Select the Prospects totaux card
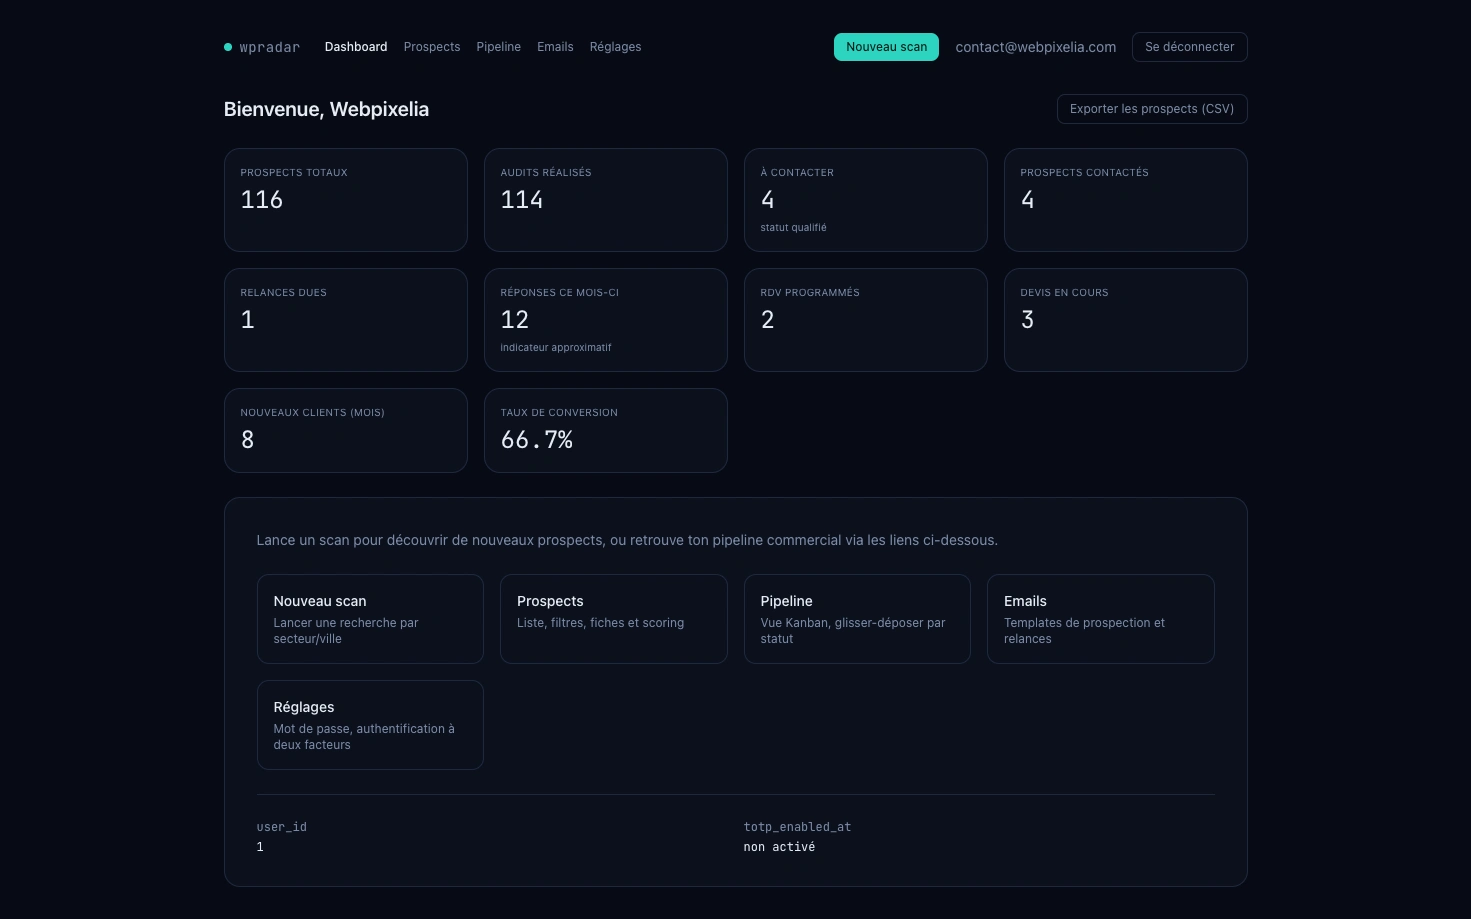The width and height of the screenshot is (1471, 919). [346, 200]
